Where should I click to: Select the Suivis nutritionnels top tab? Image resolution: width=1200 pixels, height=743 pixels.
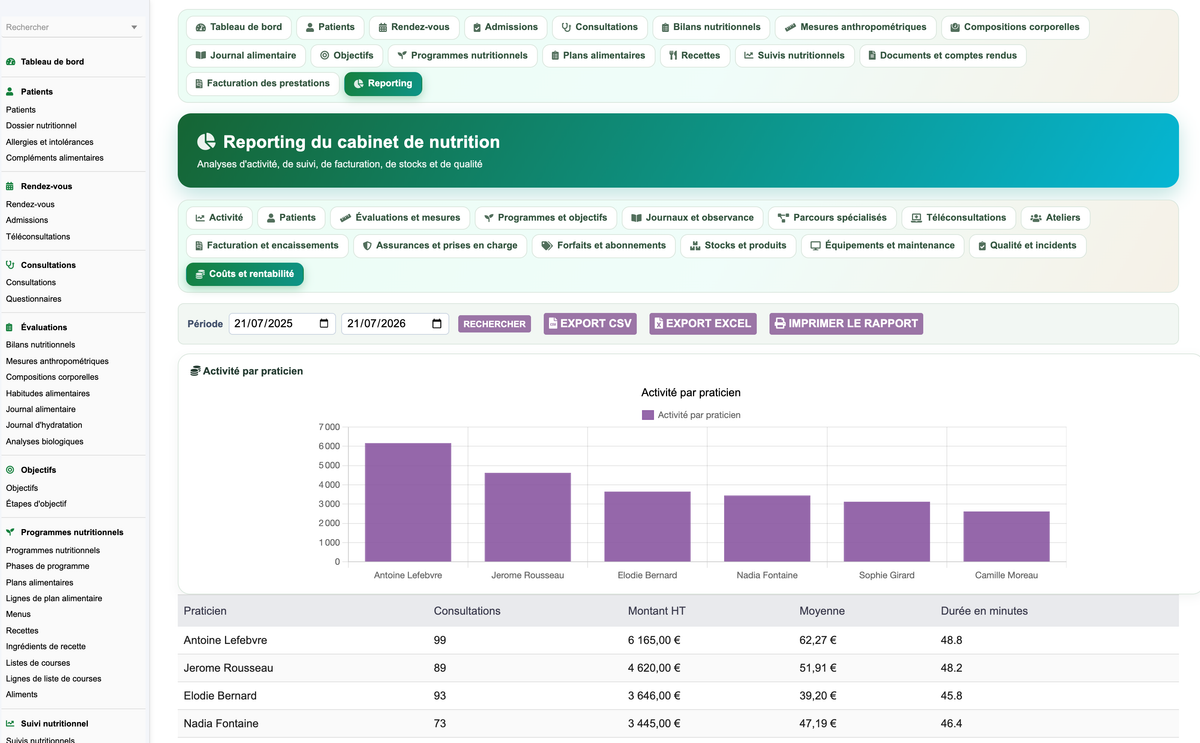point(794,55)
